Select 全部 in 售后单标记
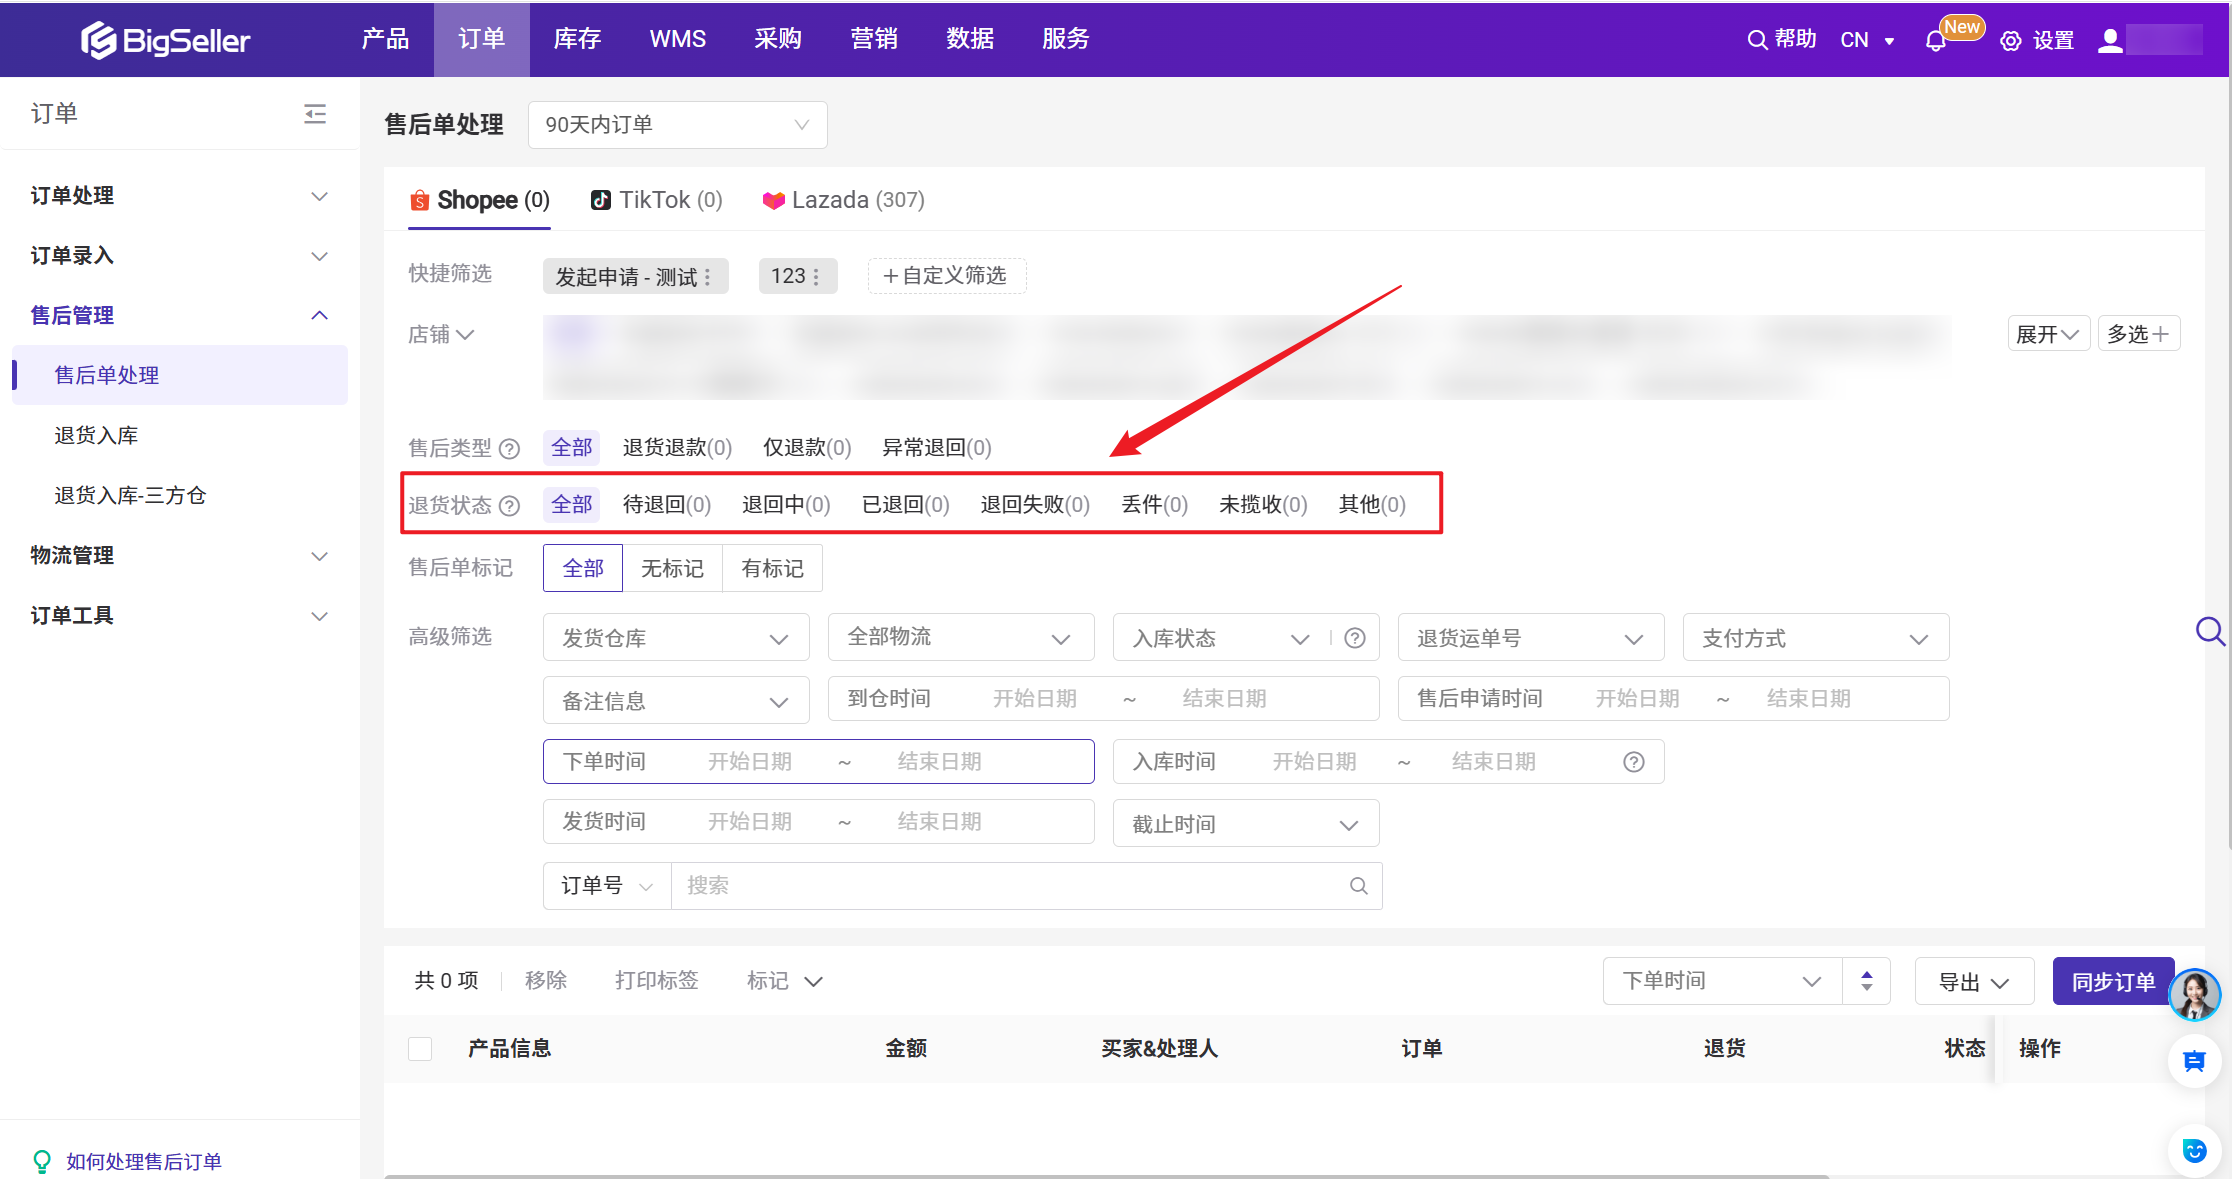 (x=583, y=568)
